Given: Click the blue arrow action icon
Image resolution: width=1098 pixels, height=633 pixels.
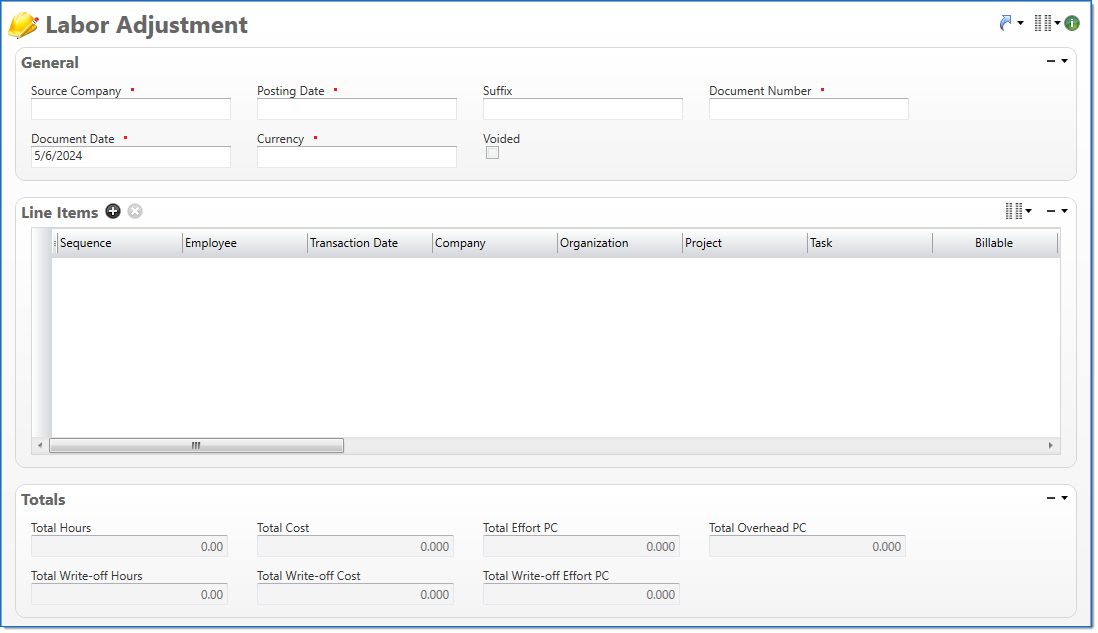Looking at the screenshot, I should click(x=1005, y=23).
